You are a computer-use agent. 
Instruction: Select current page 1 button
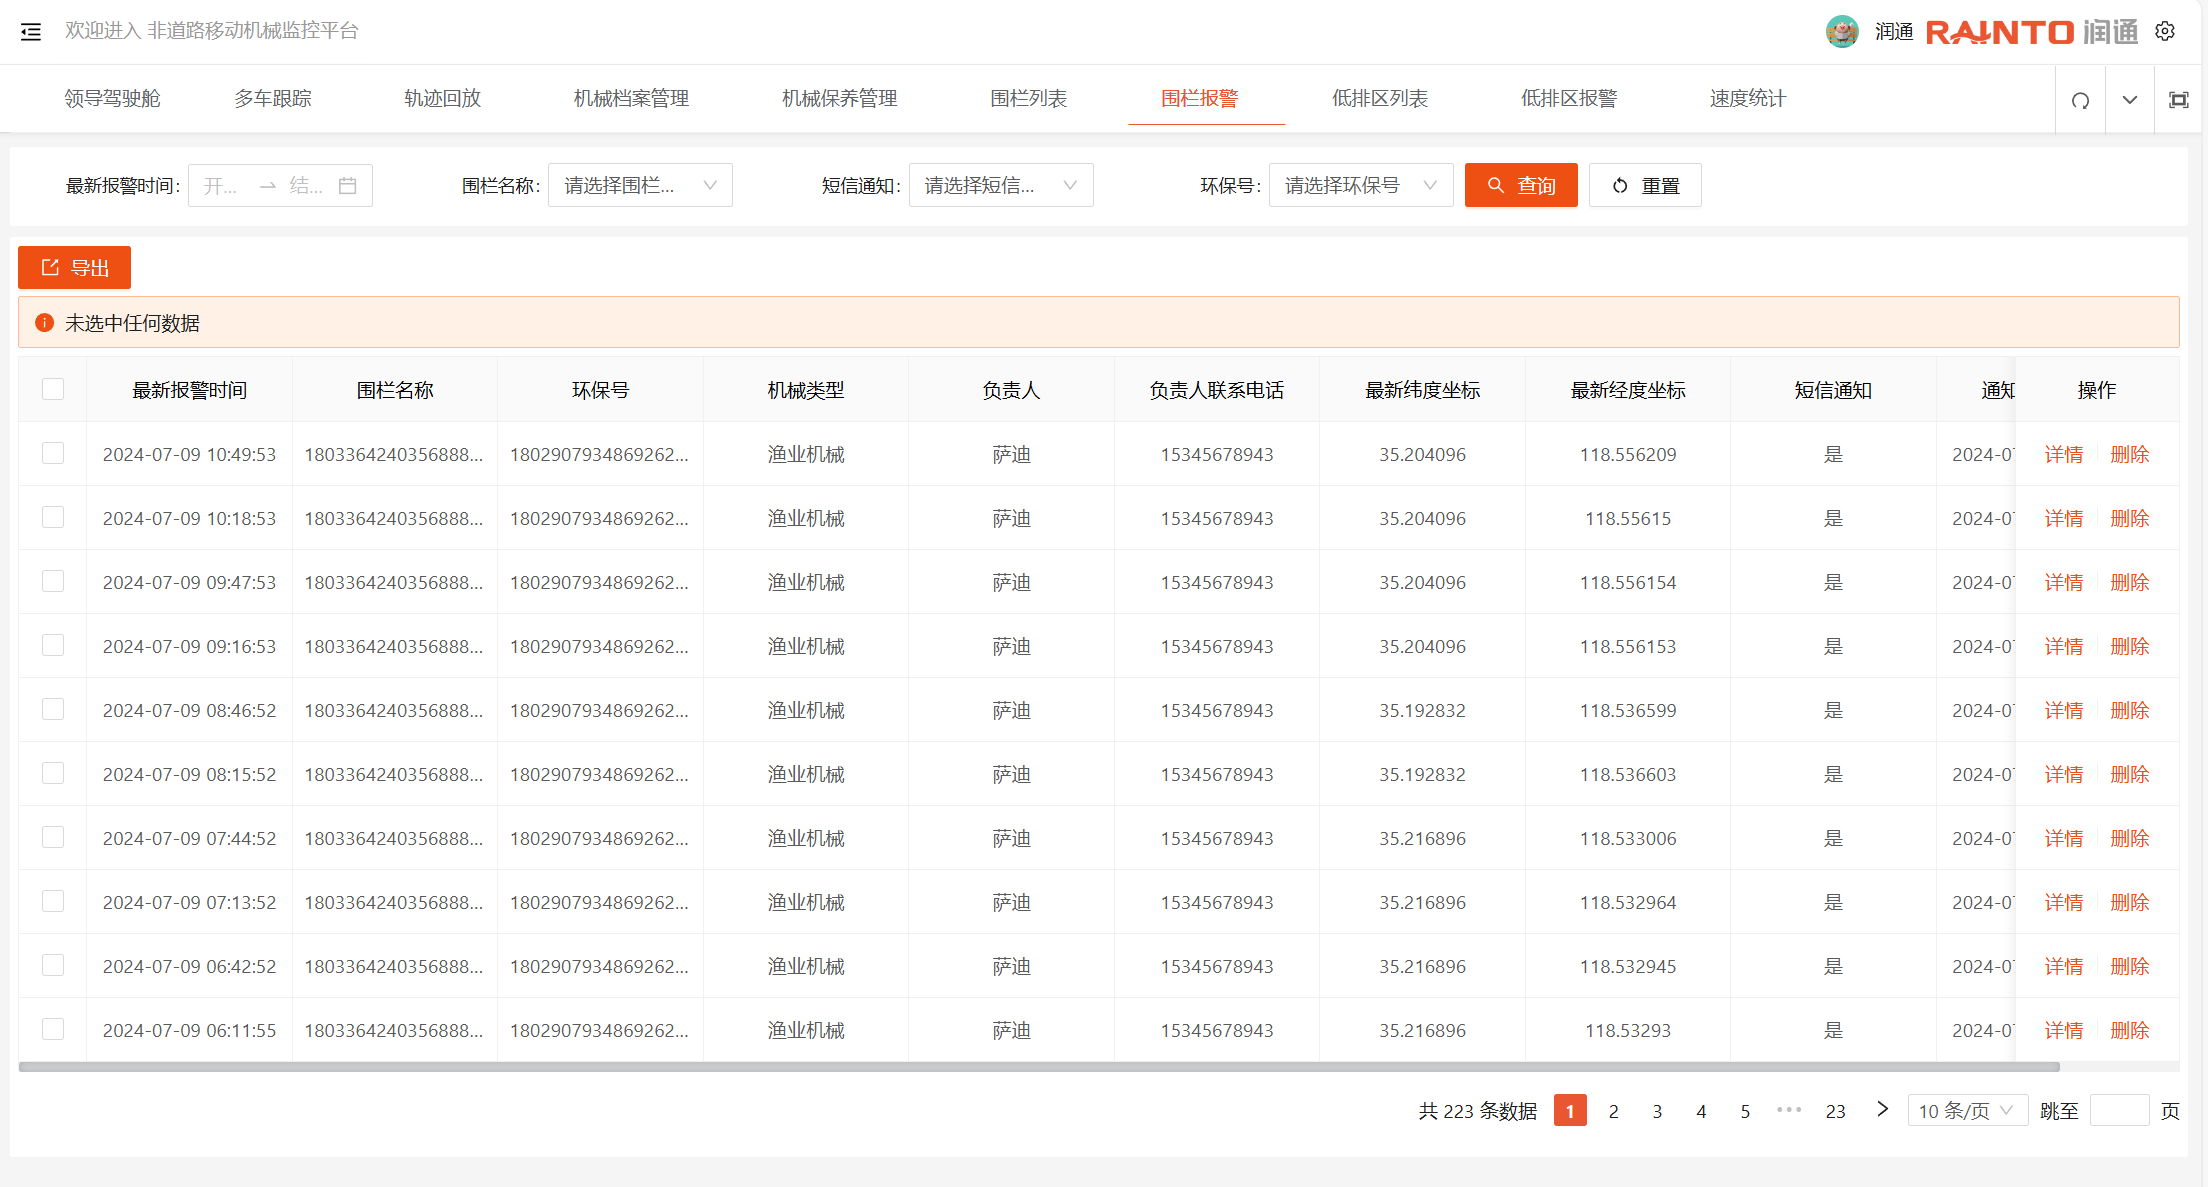pyautogui.click(x=1570, y=1111)
